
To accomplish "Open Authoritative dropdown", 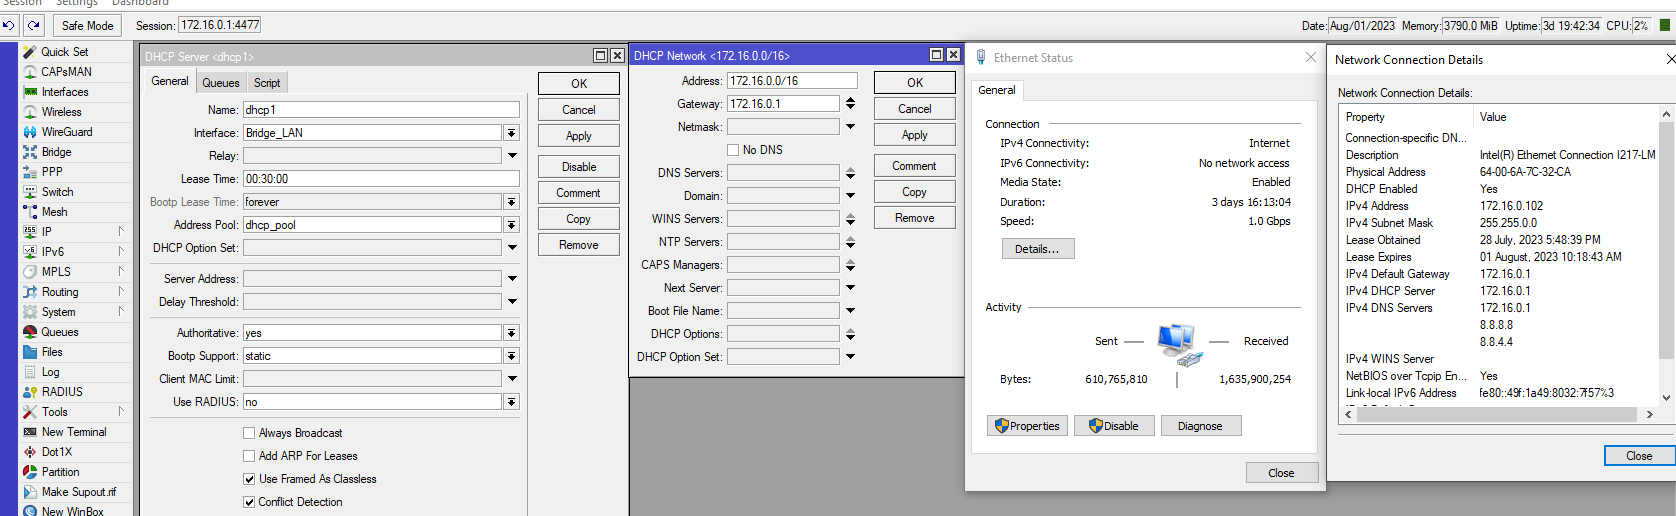I will (x=511, y=333).
